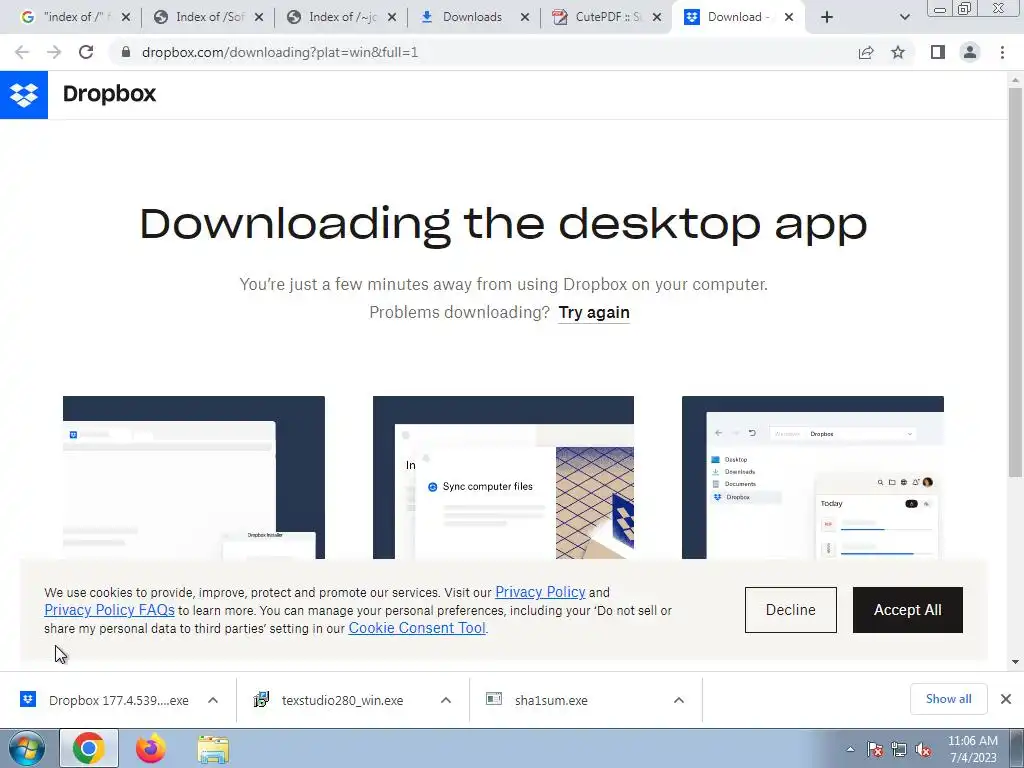Click the sha1sum file icon in downloads shelf
The height and width of the screenshot is (768, 1024).
[494, 699]
